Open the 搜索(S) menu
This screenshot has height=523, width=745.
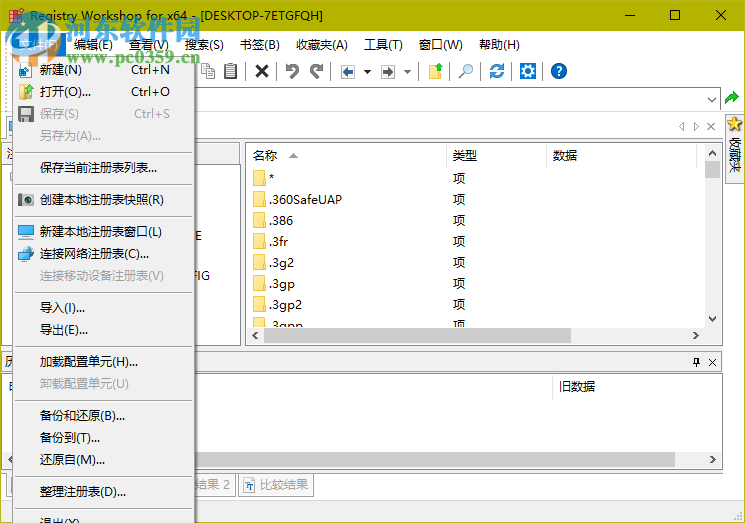(x=204, y=45)
